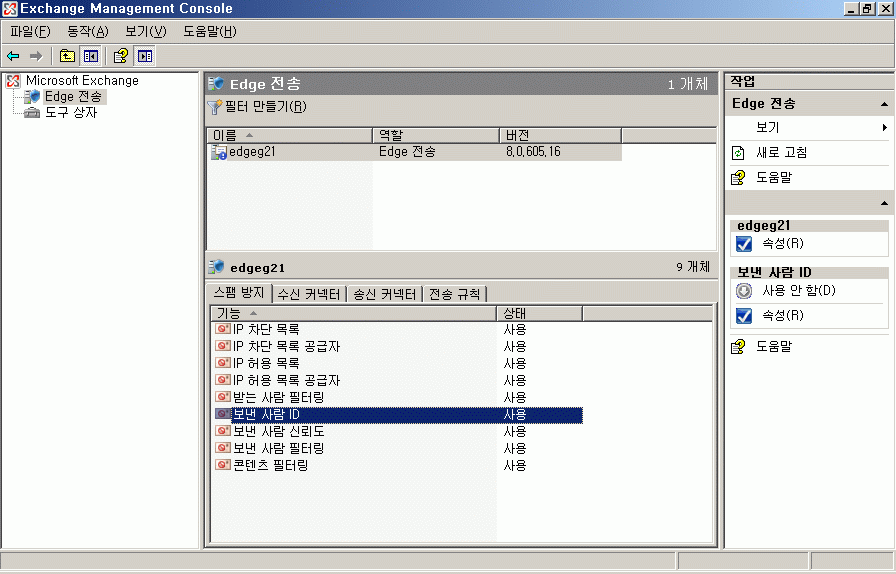Click the Up one level folder icon
The image size is (896, 574).
(67, 56)
